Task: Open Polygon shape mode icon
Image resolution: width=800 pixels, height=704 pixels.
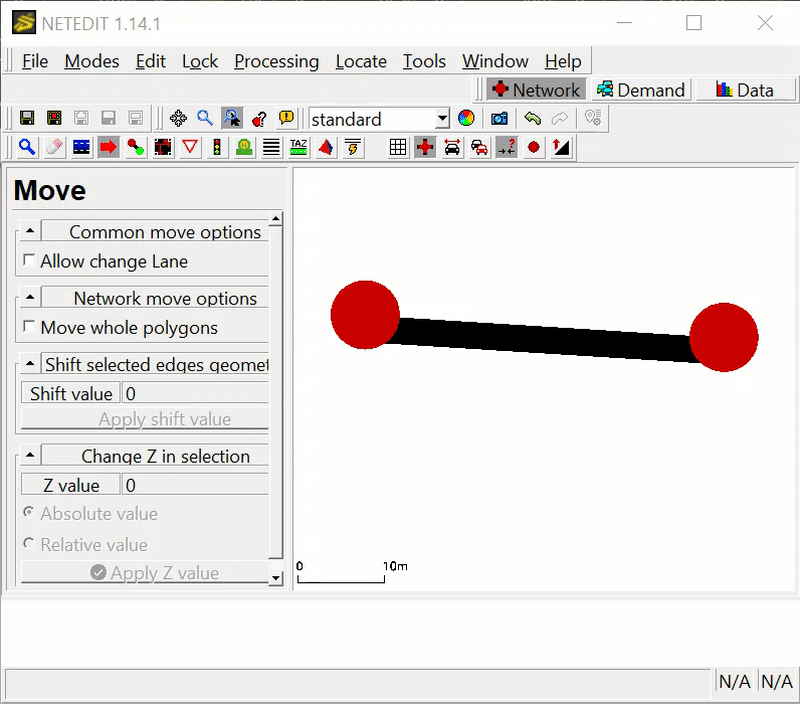Action: [x=326, y=147]
